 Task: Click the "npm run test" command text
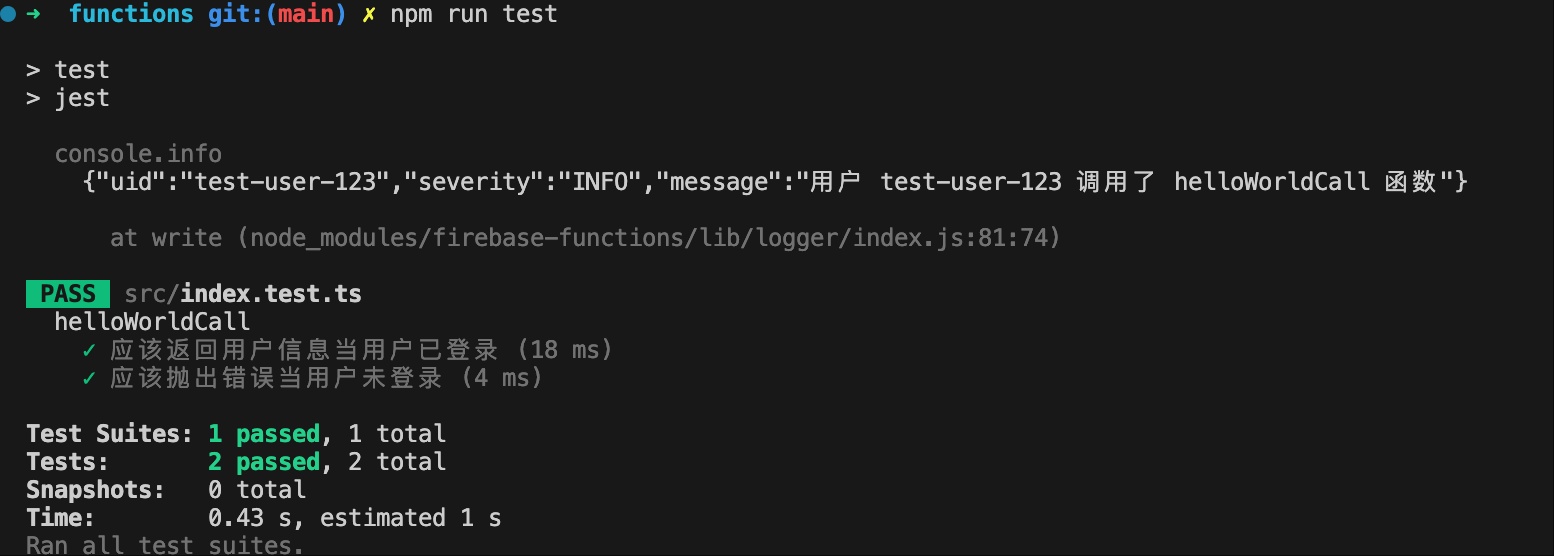(473, 14)
